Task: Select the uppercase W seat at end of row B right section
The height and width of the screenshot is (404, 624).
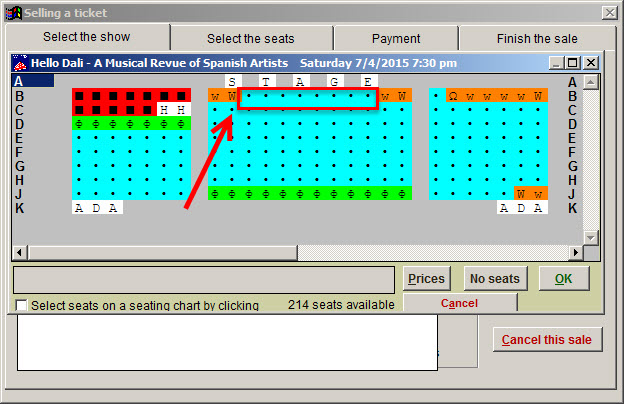Action: (x=538, y=96)
